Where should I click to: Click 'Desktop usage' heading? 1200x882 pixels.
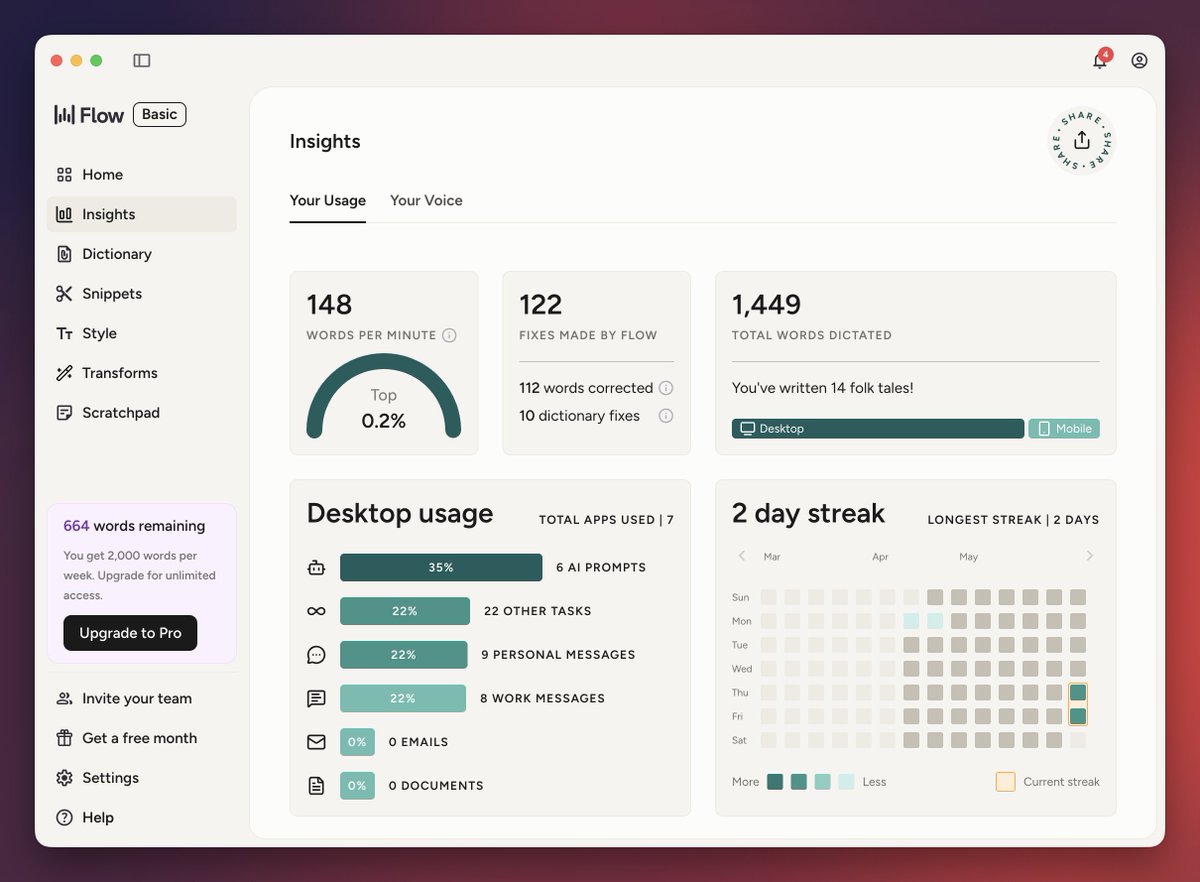tap(400, 514)
